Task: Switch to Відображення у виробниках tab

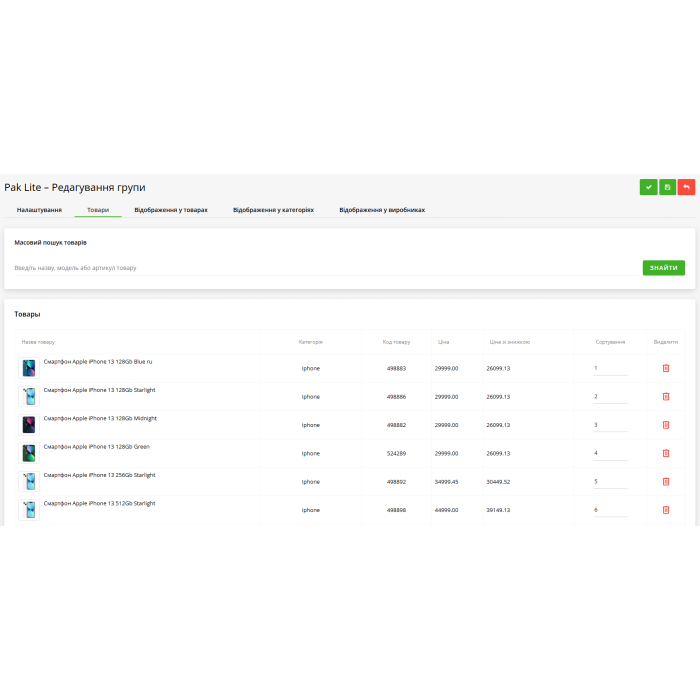Action: coord(382,210)
